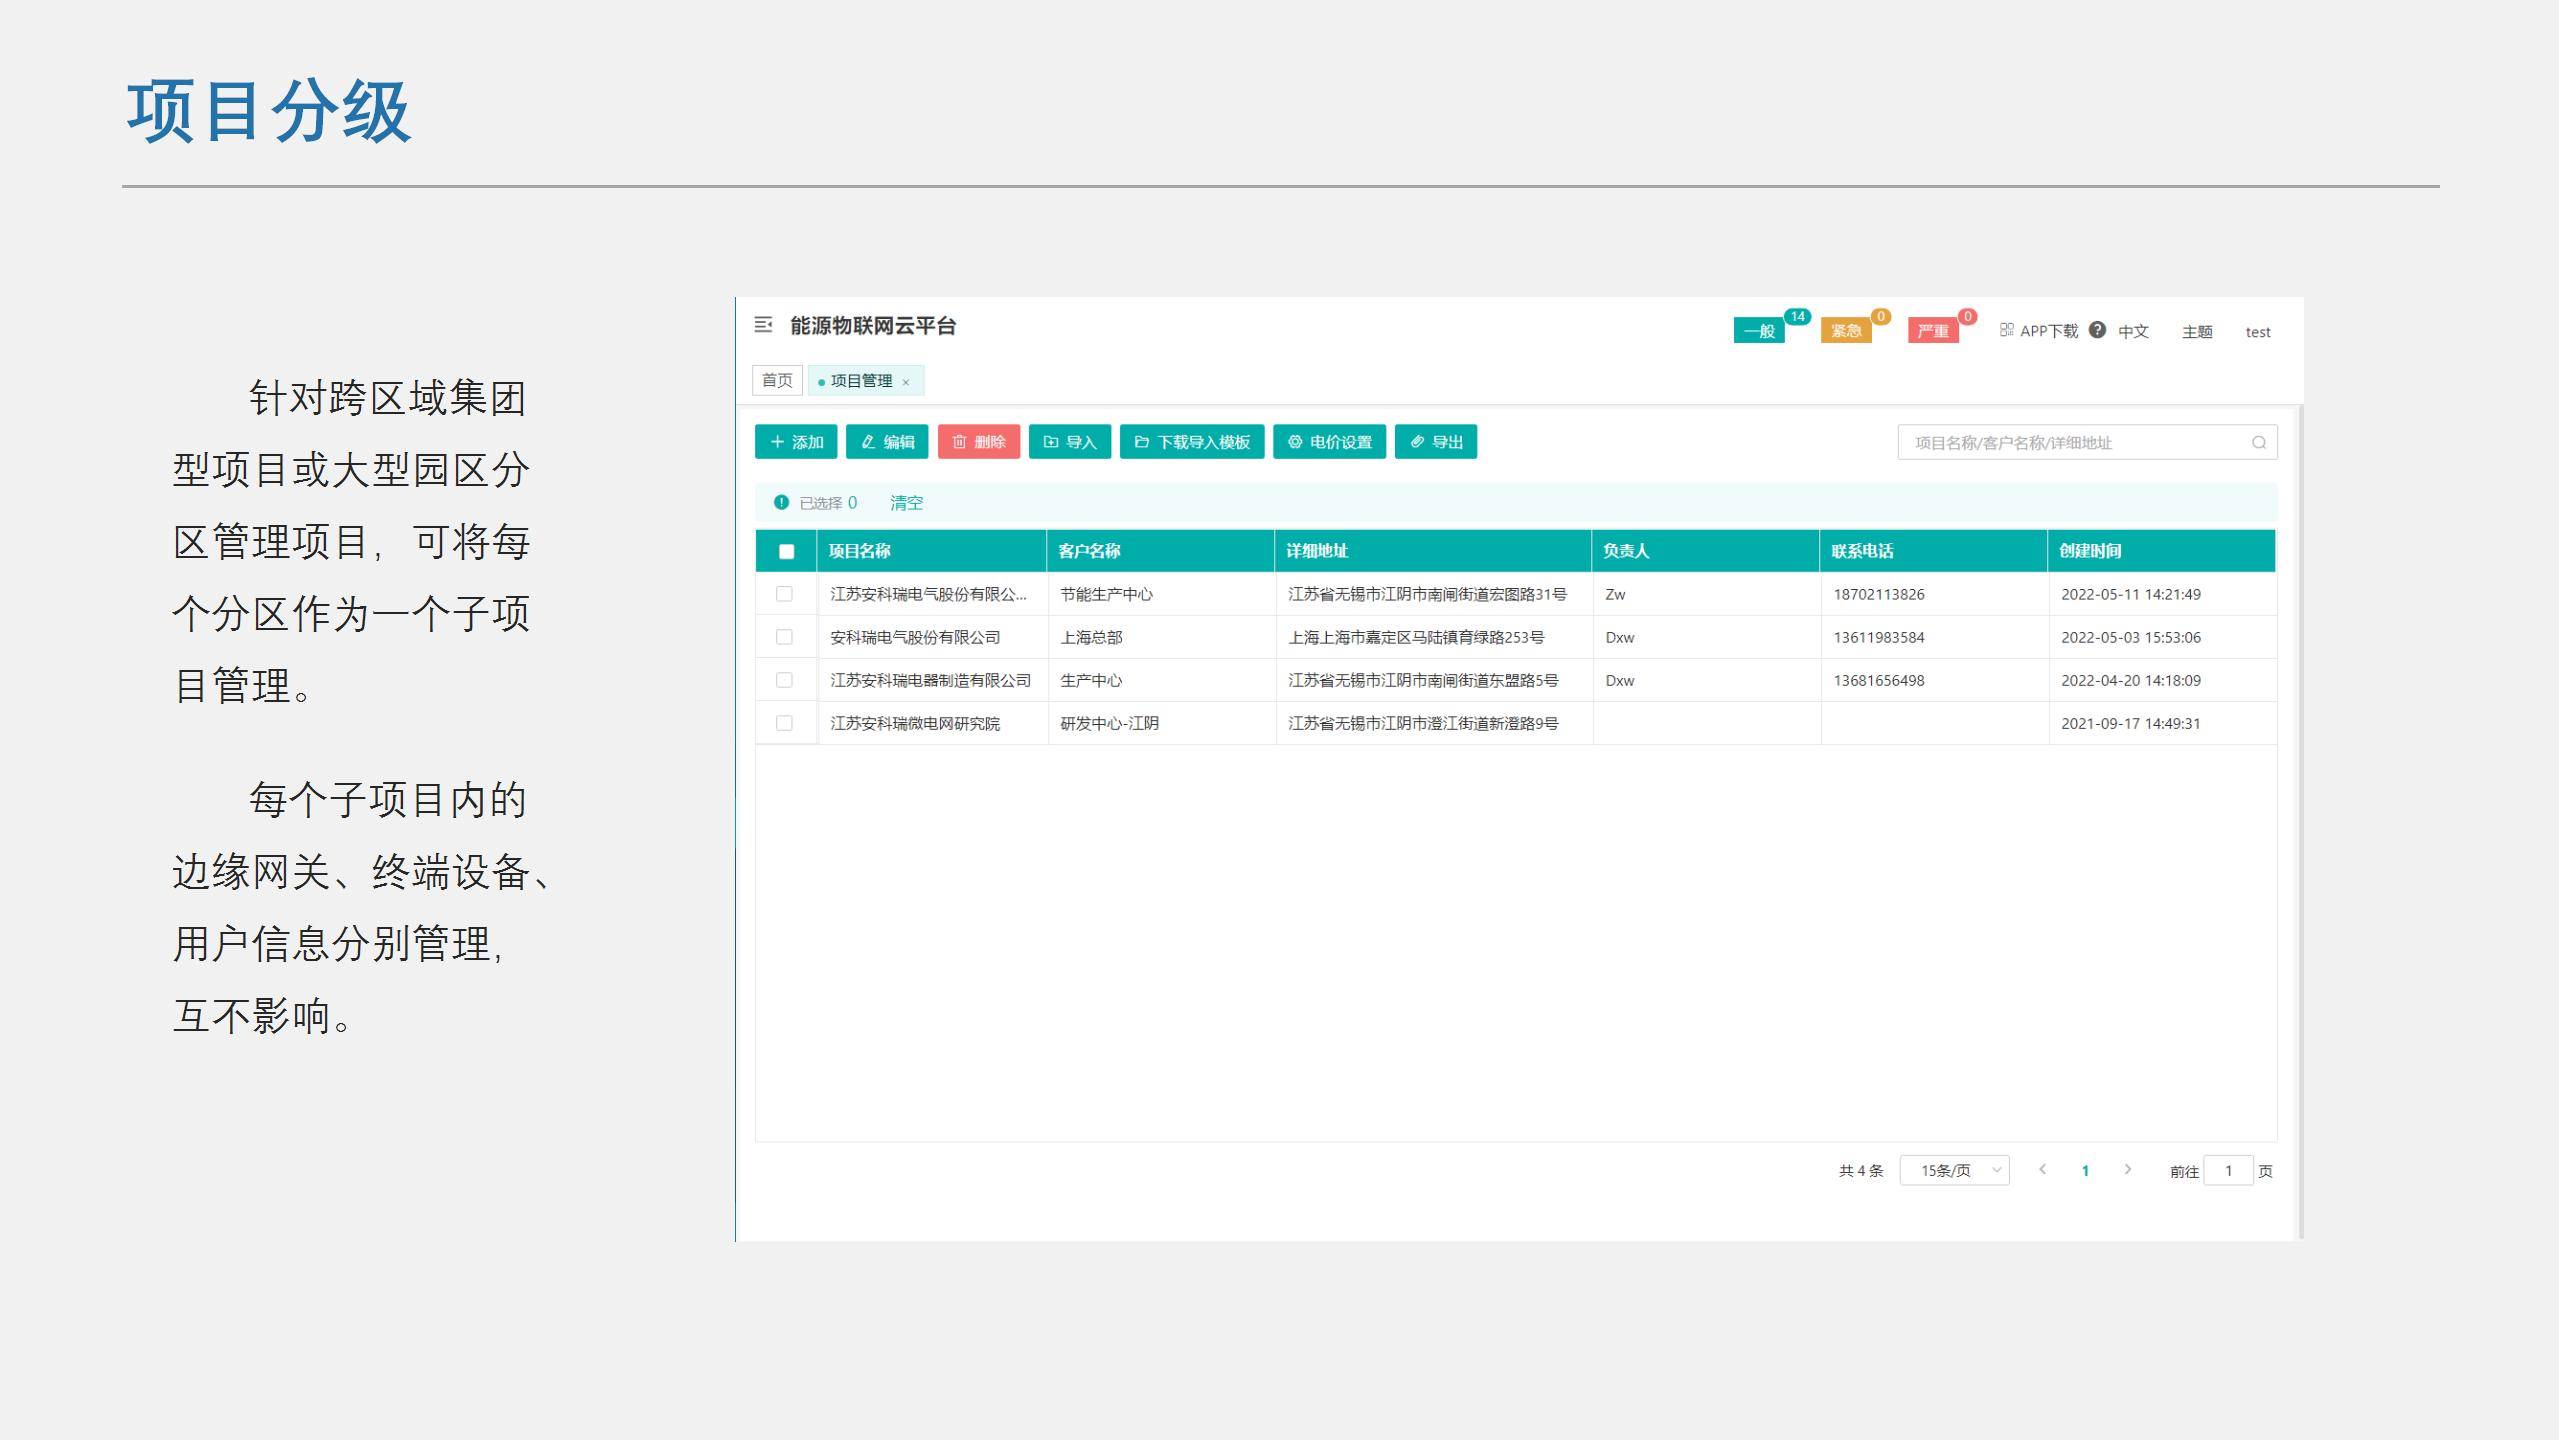Click the 清空 link

[906, 503]
